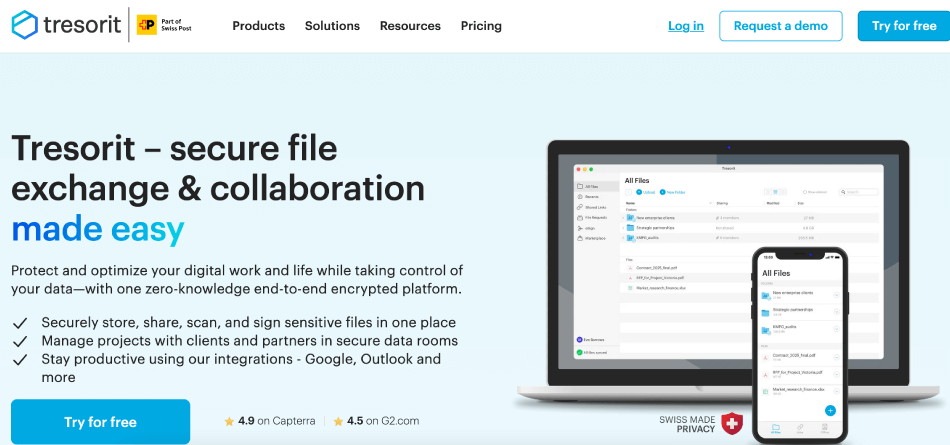Click Try for free below the checklist
This screenshot has height=445, width=950.
pos(101,422)
